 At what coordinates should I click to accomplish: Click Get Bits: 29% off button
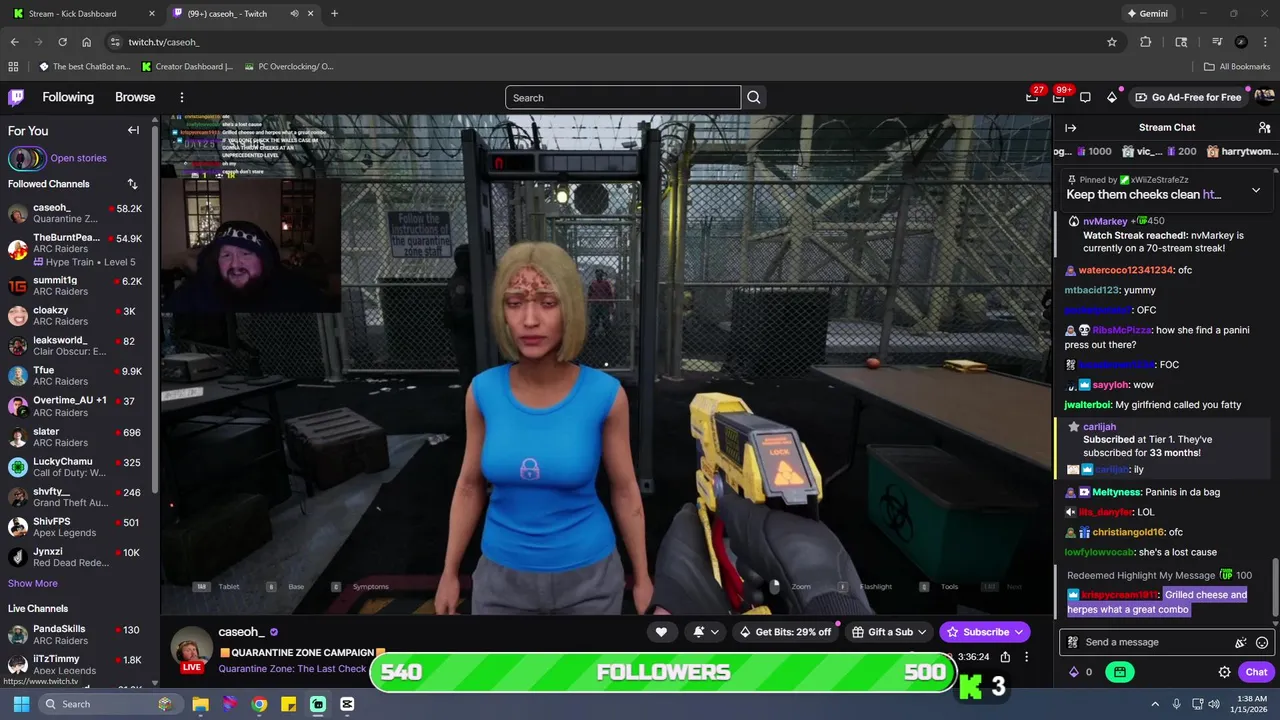785,632
